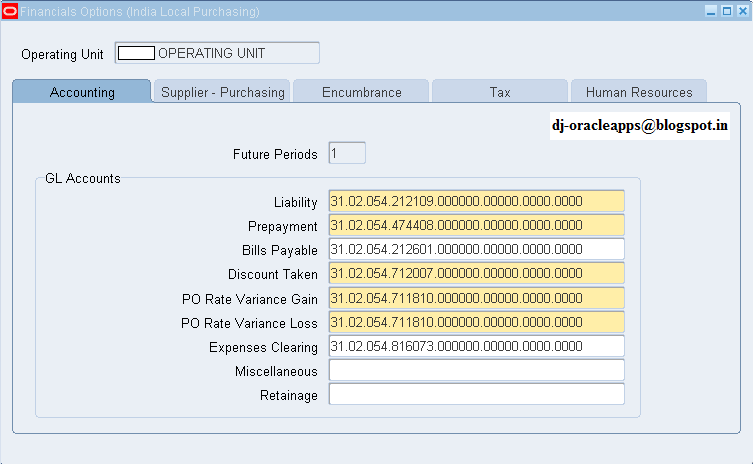Click the PO Rate Variance Loss label

pyautogui.click(x=249, y=323)
